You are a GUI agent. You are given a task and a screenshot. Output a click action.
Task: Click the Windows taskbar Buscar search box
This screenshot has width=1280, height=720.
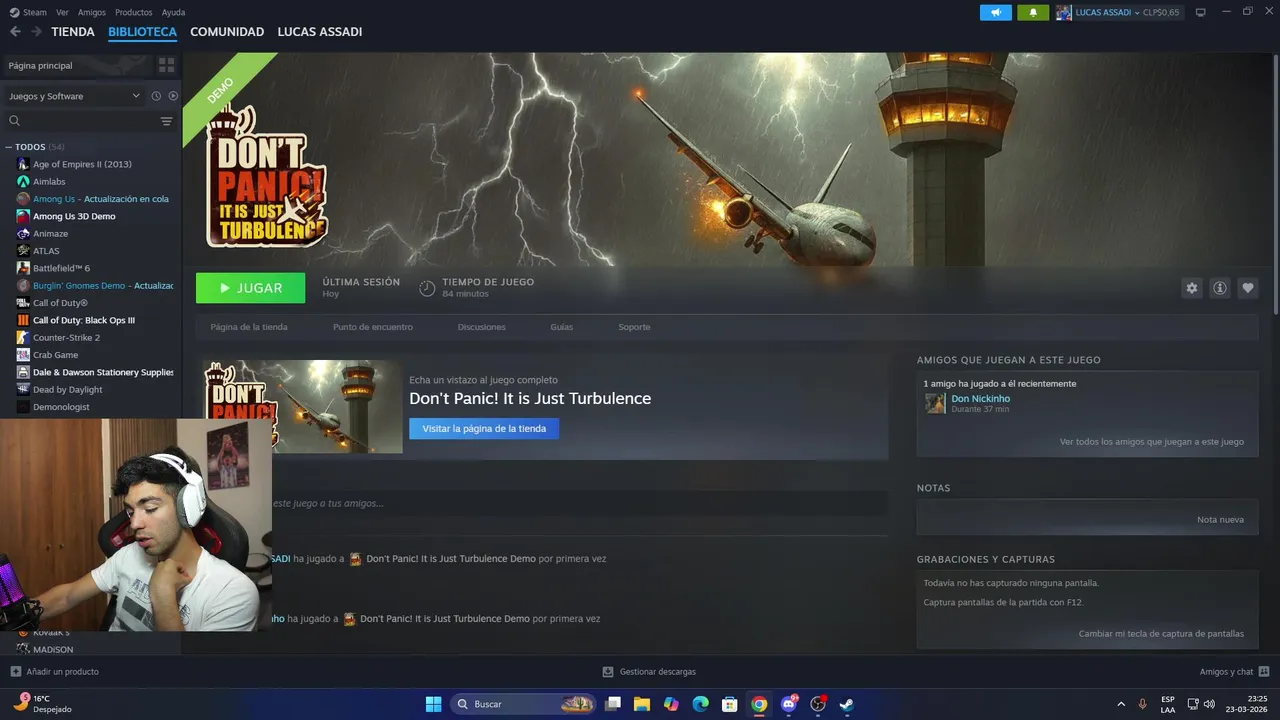click(x=525, y=704)
